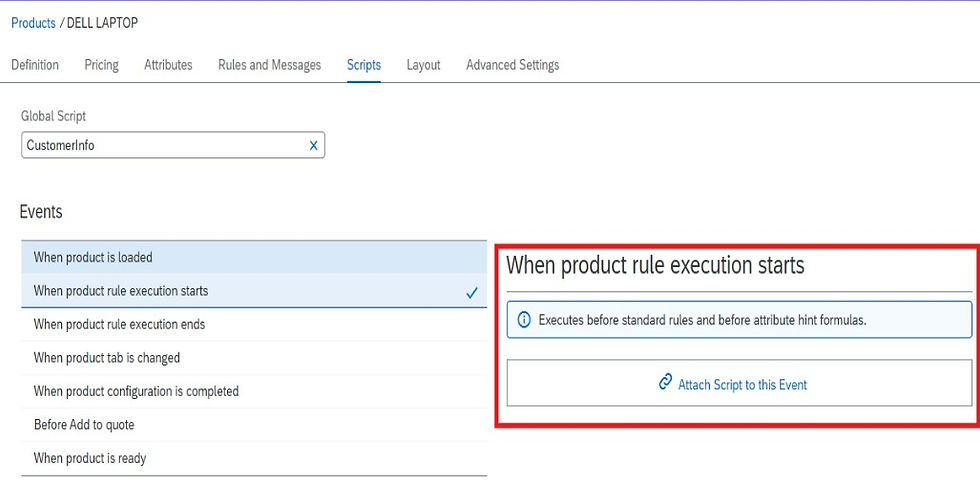Select the Scripts tab
980x482 pixels.
tap(363, 65)
